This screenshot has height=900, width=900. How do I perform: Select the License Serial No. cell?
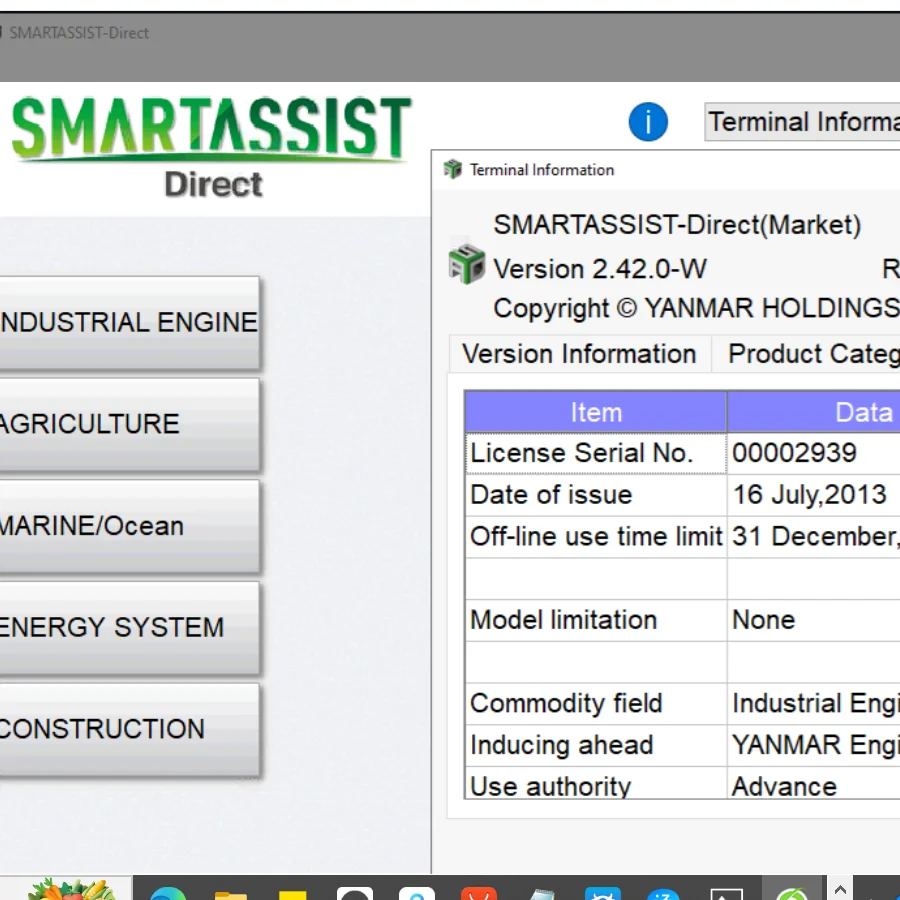pos(596,453)
